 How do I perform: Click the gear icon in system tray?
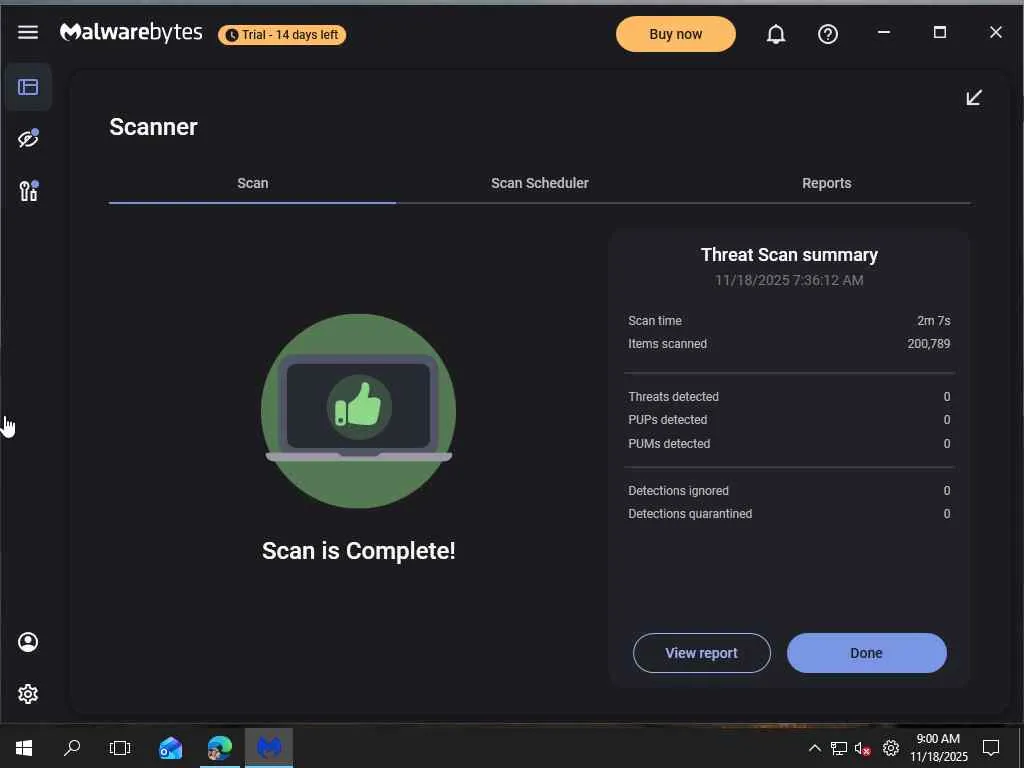(x=891, y=748)
